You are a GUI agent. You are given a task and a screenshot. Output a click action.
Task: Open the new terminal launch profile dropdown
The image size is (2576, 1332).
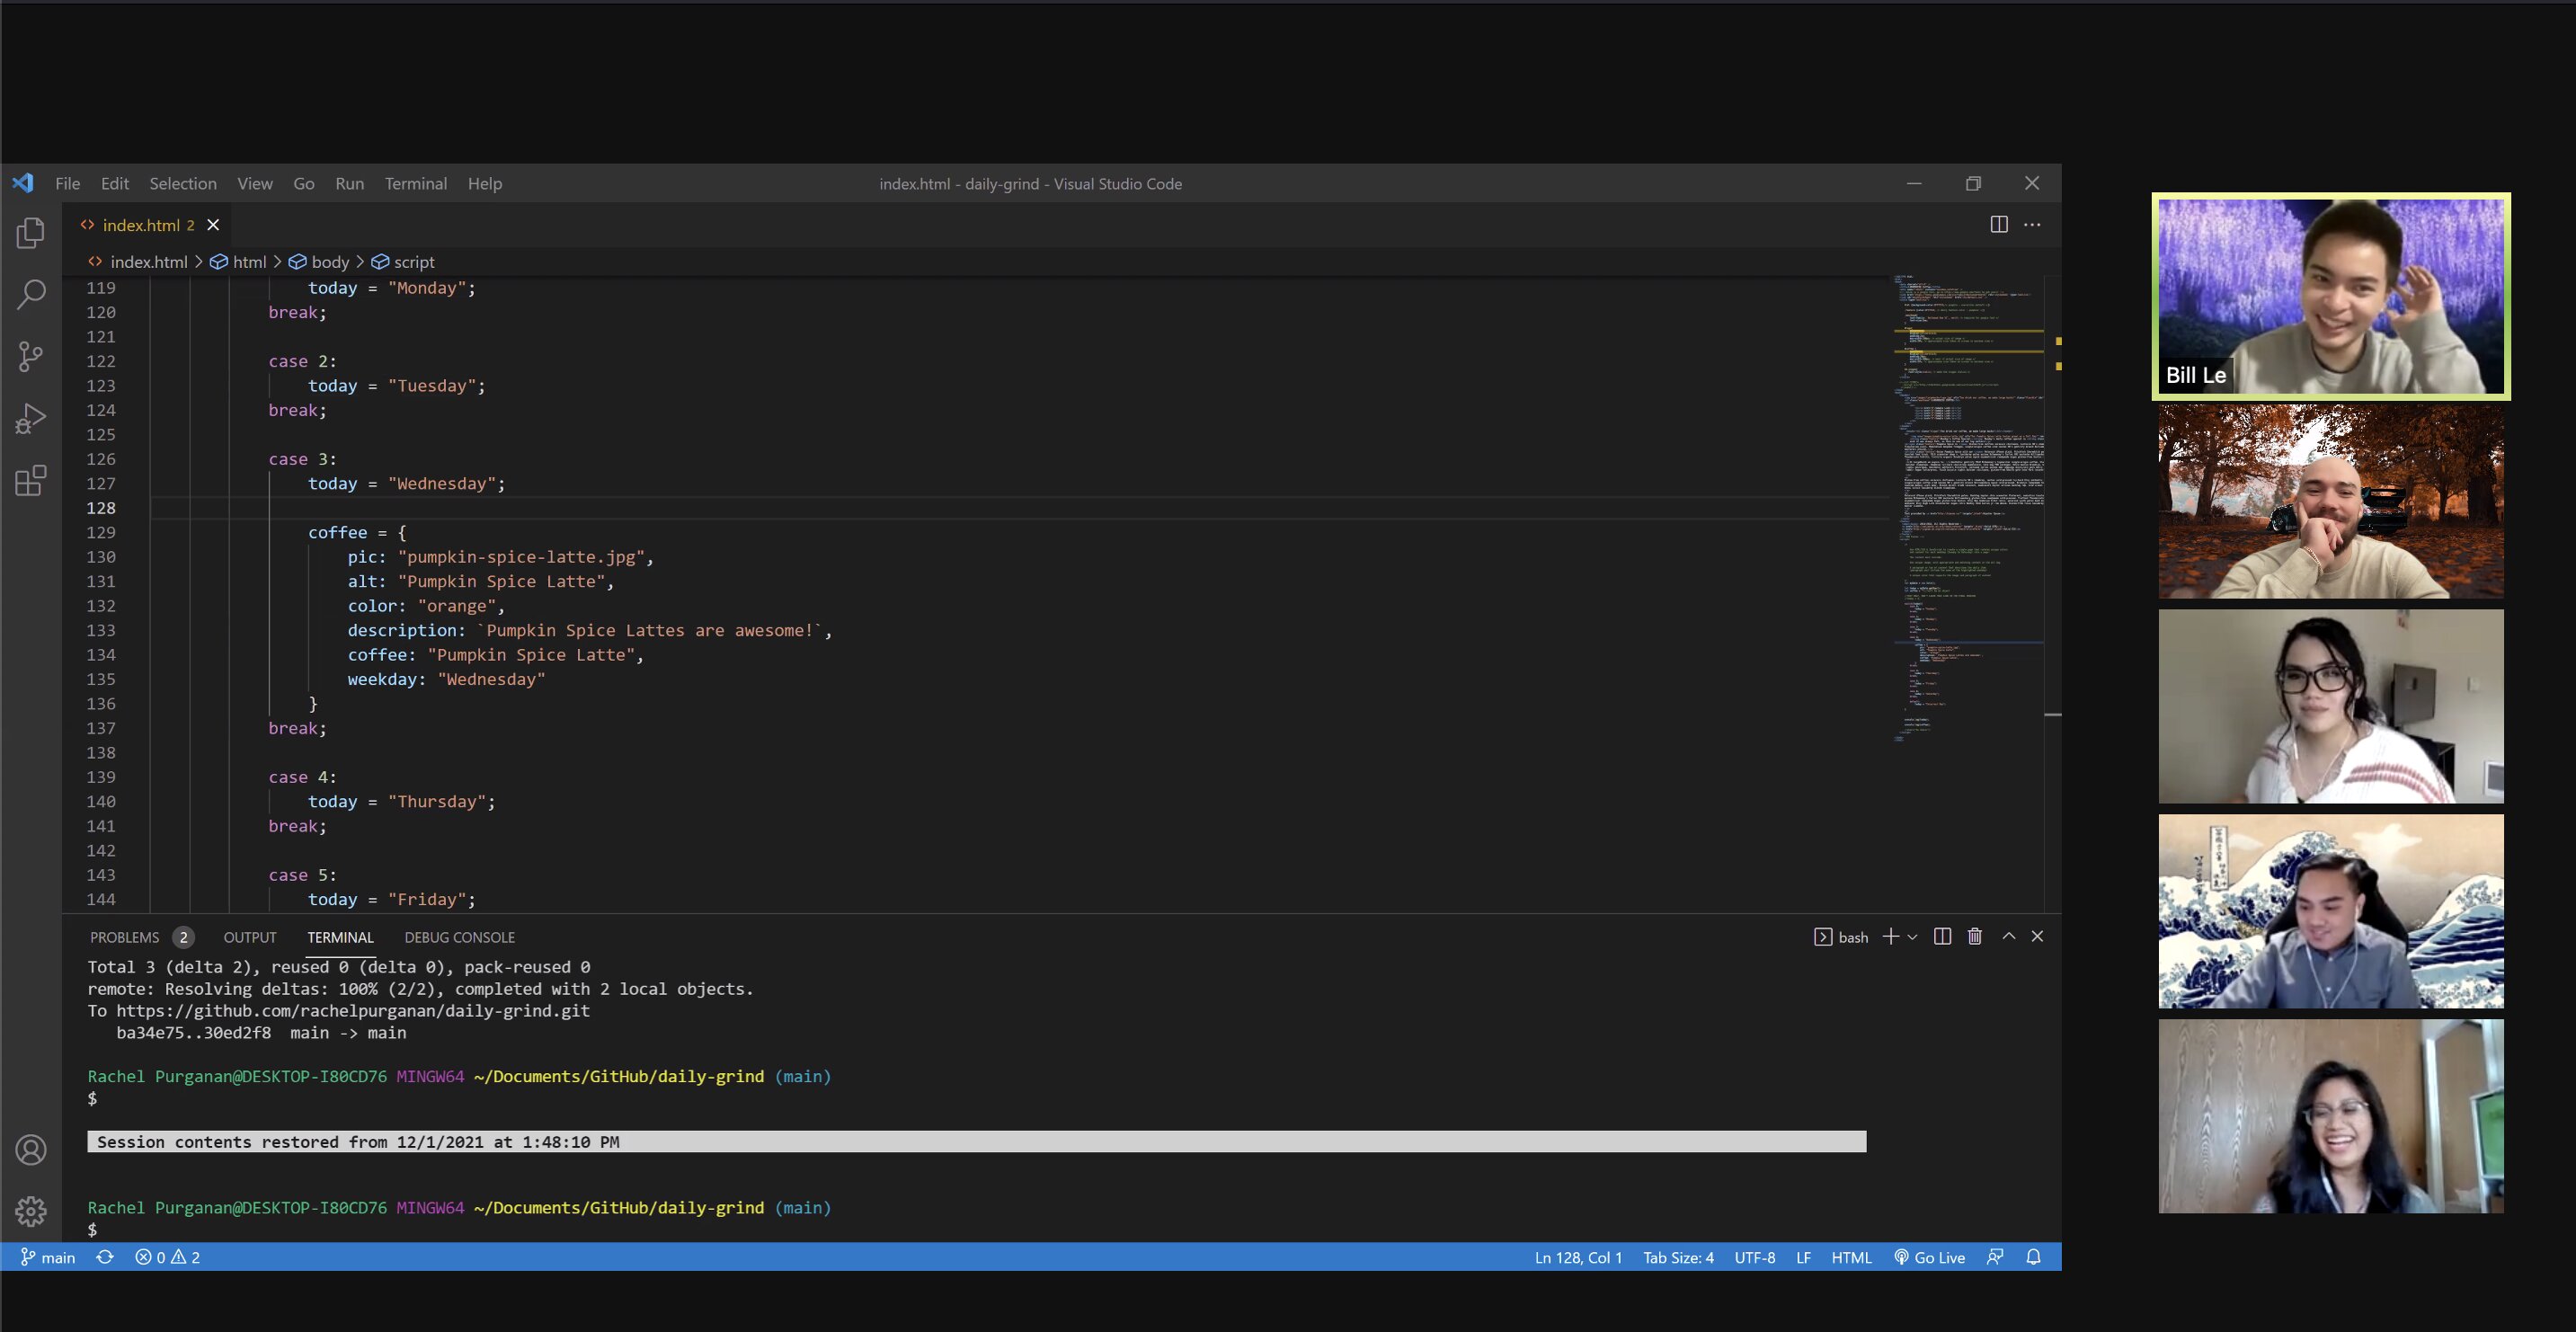1912,937
